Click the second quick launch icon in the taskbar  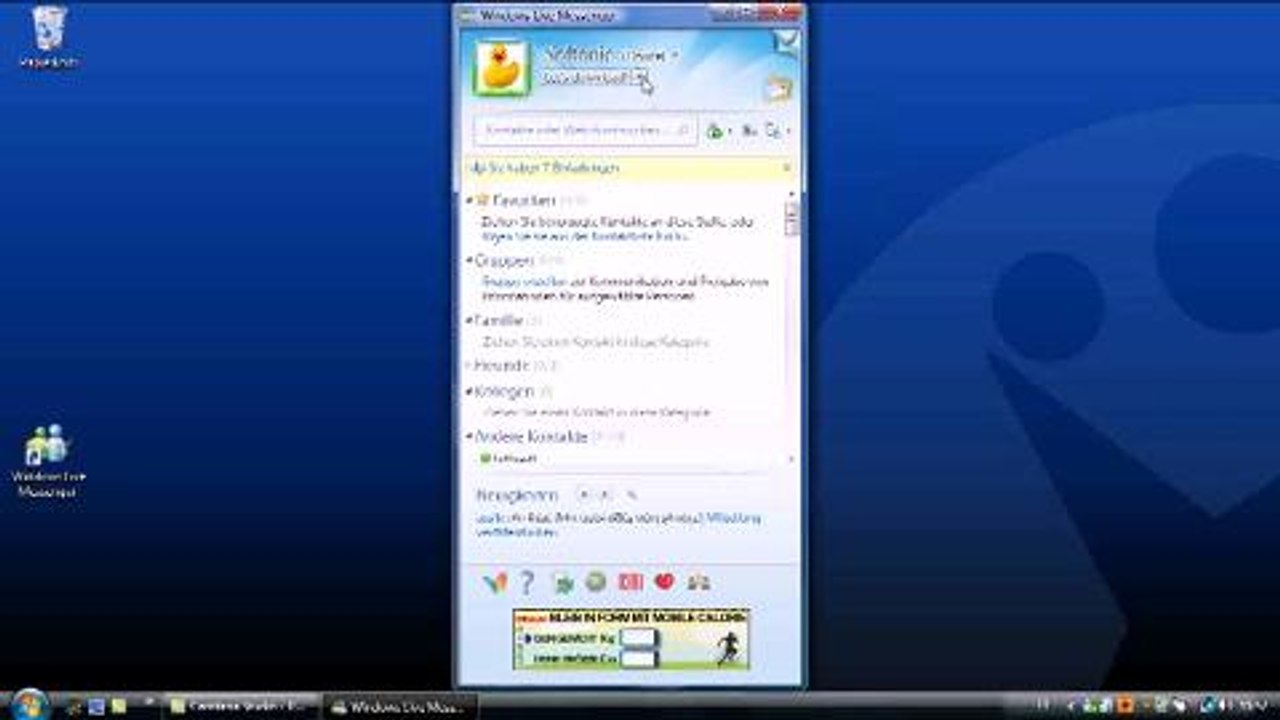pyautogui.click(x=96, y=707)
